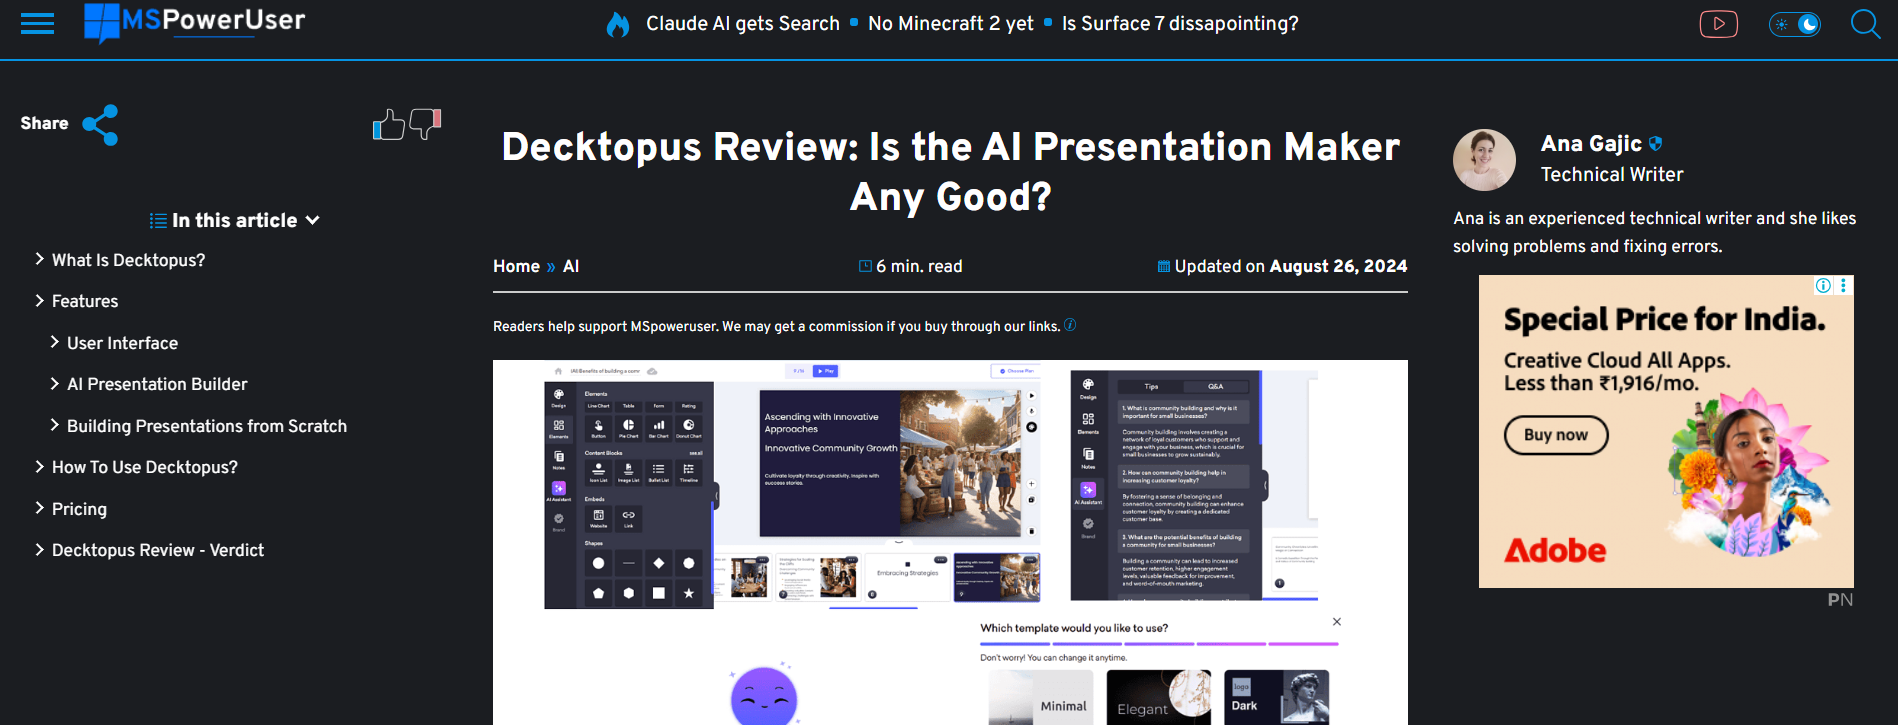
Task: Click the ad info icon
Action: click(1823, 286)
